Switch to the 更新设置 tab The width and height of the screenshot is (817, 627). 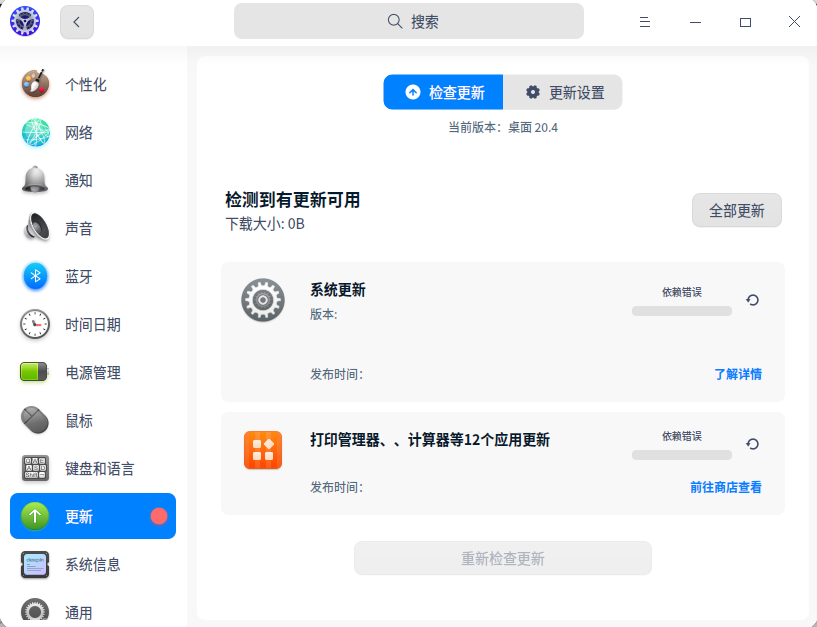pyautogui.click(x=561, y=92)
